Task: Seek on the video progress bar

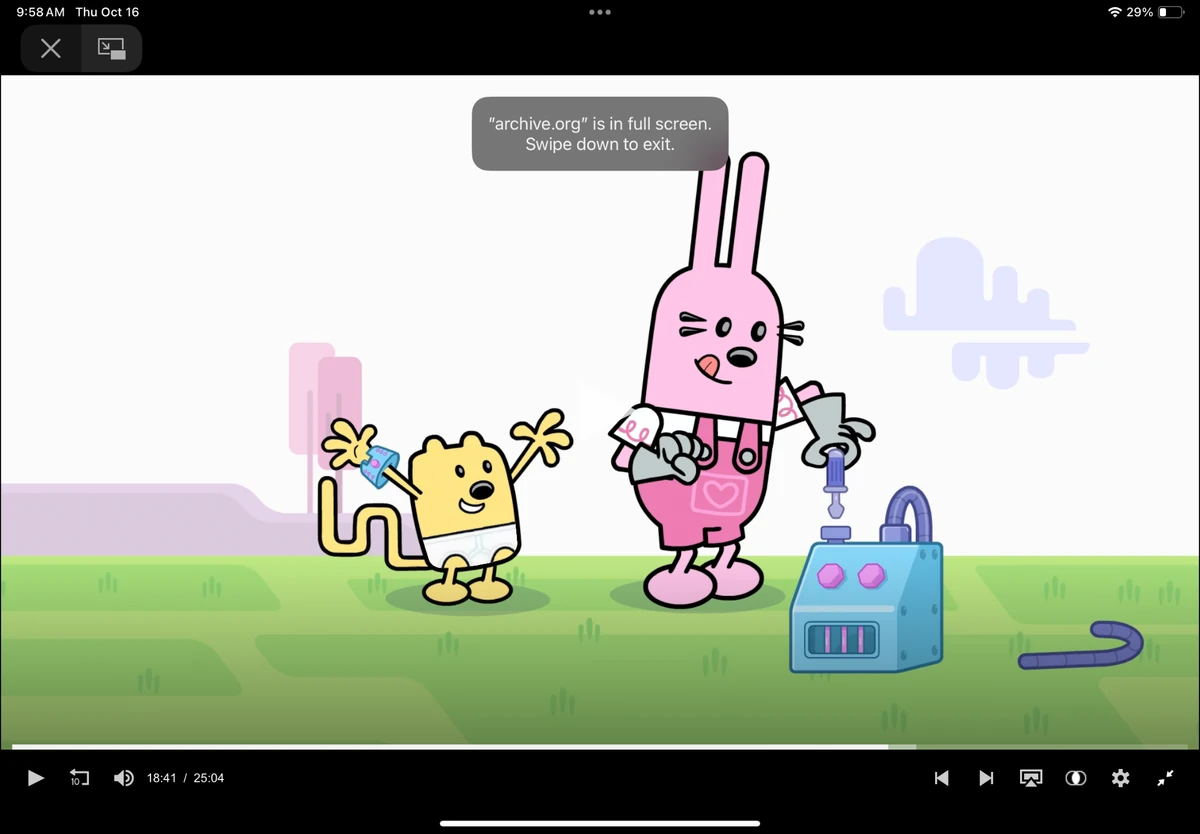Action: (x=600, y=746)
